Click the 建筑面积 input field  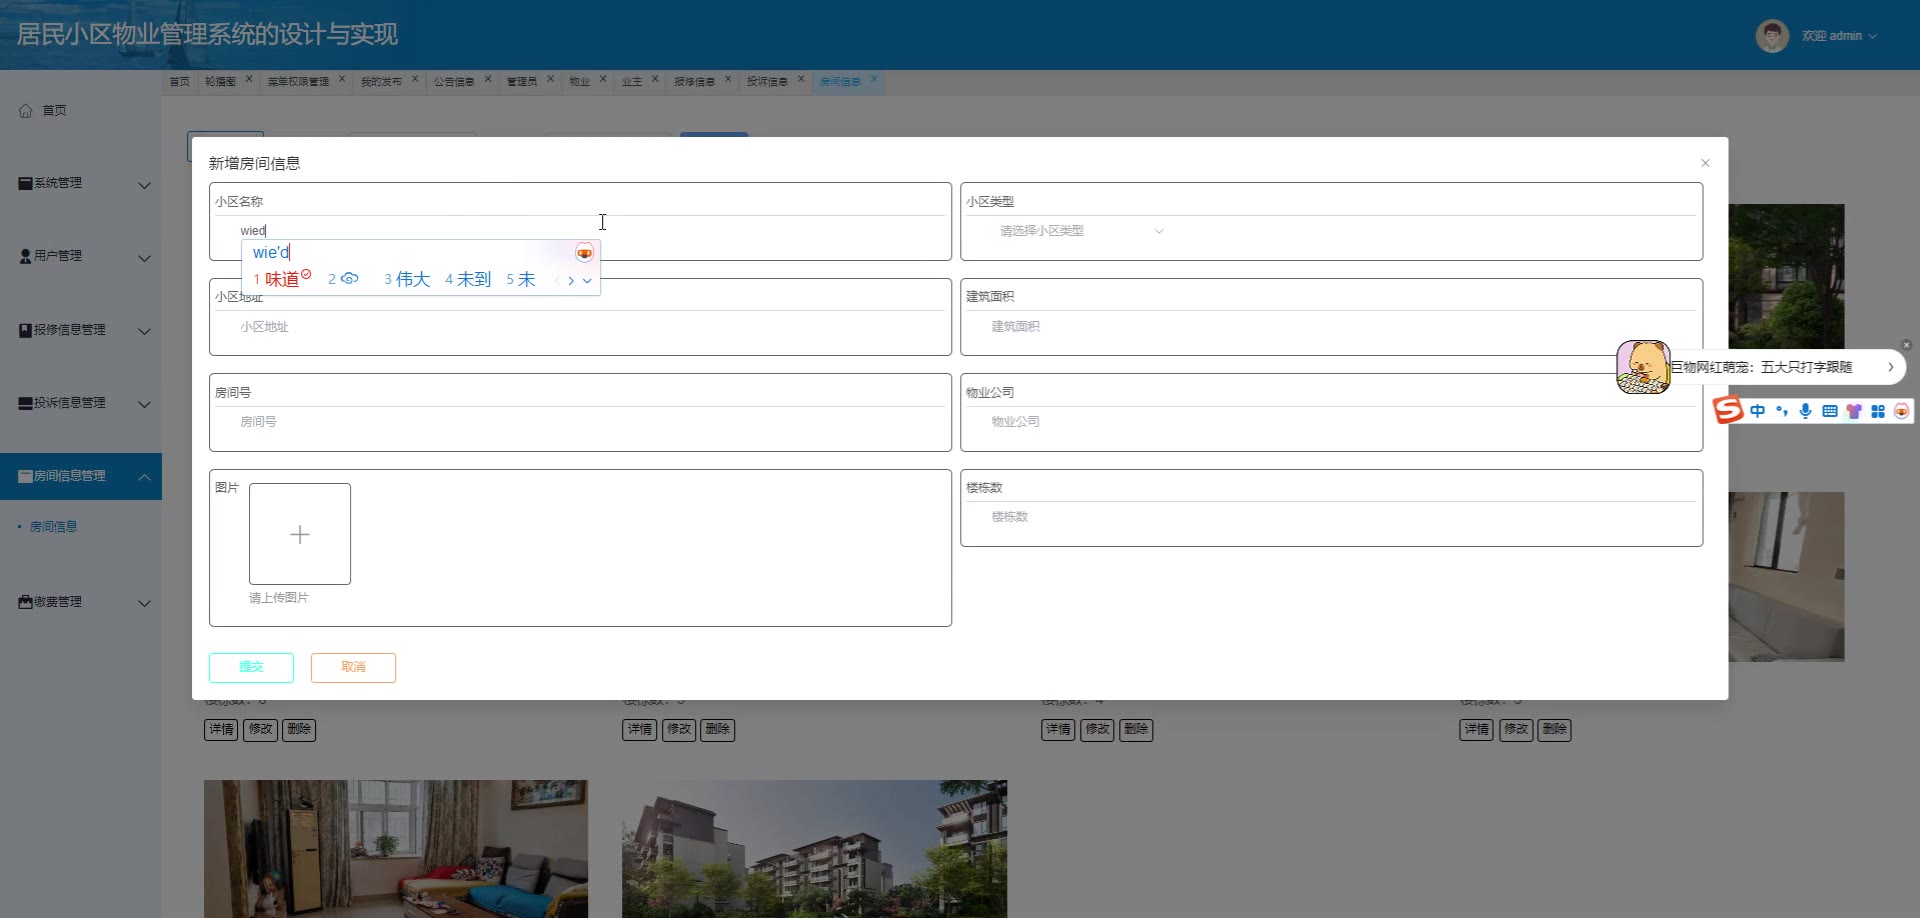tap(1330, 327)
